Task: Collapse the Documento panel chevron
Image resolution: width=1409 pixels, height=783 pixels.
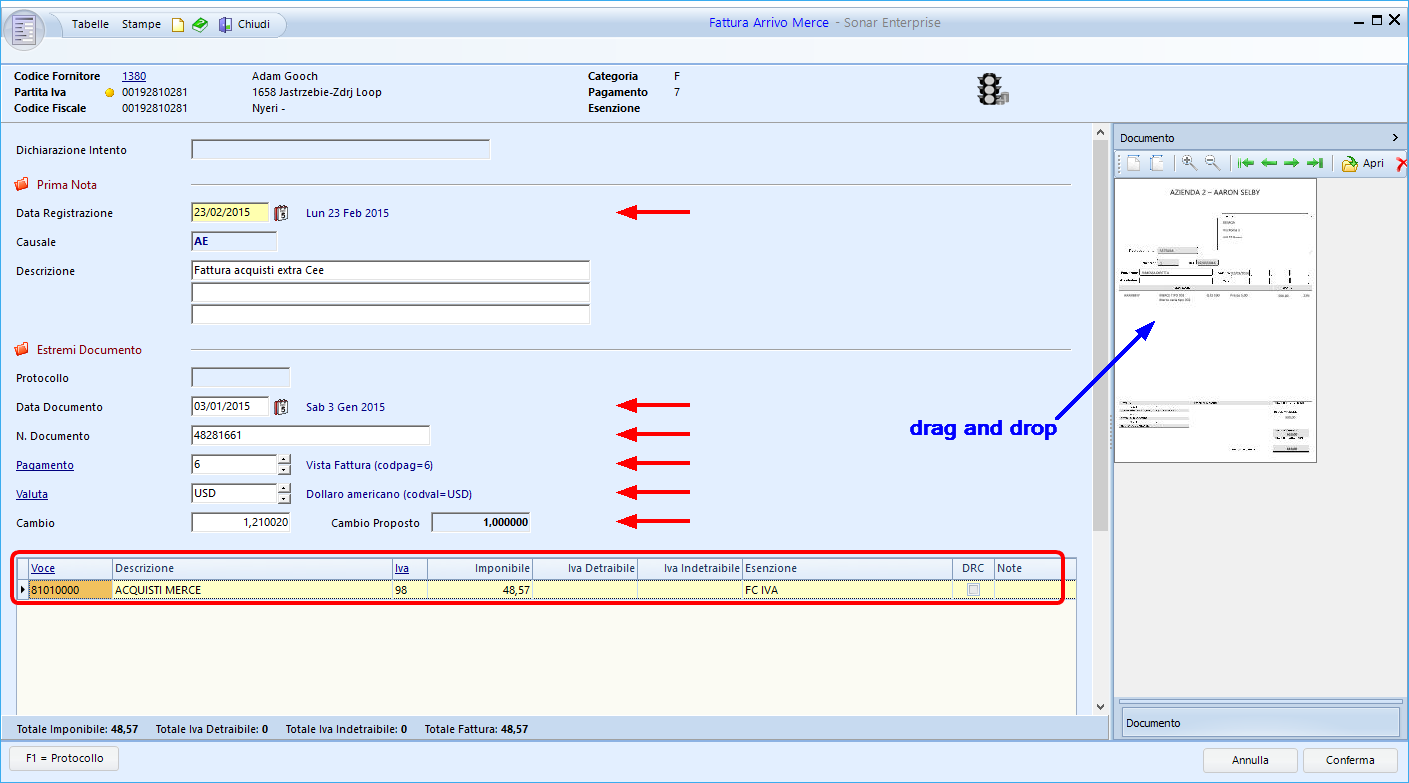Action: coord(1395,138)
